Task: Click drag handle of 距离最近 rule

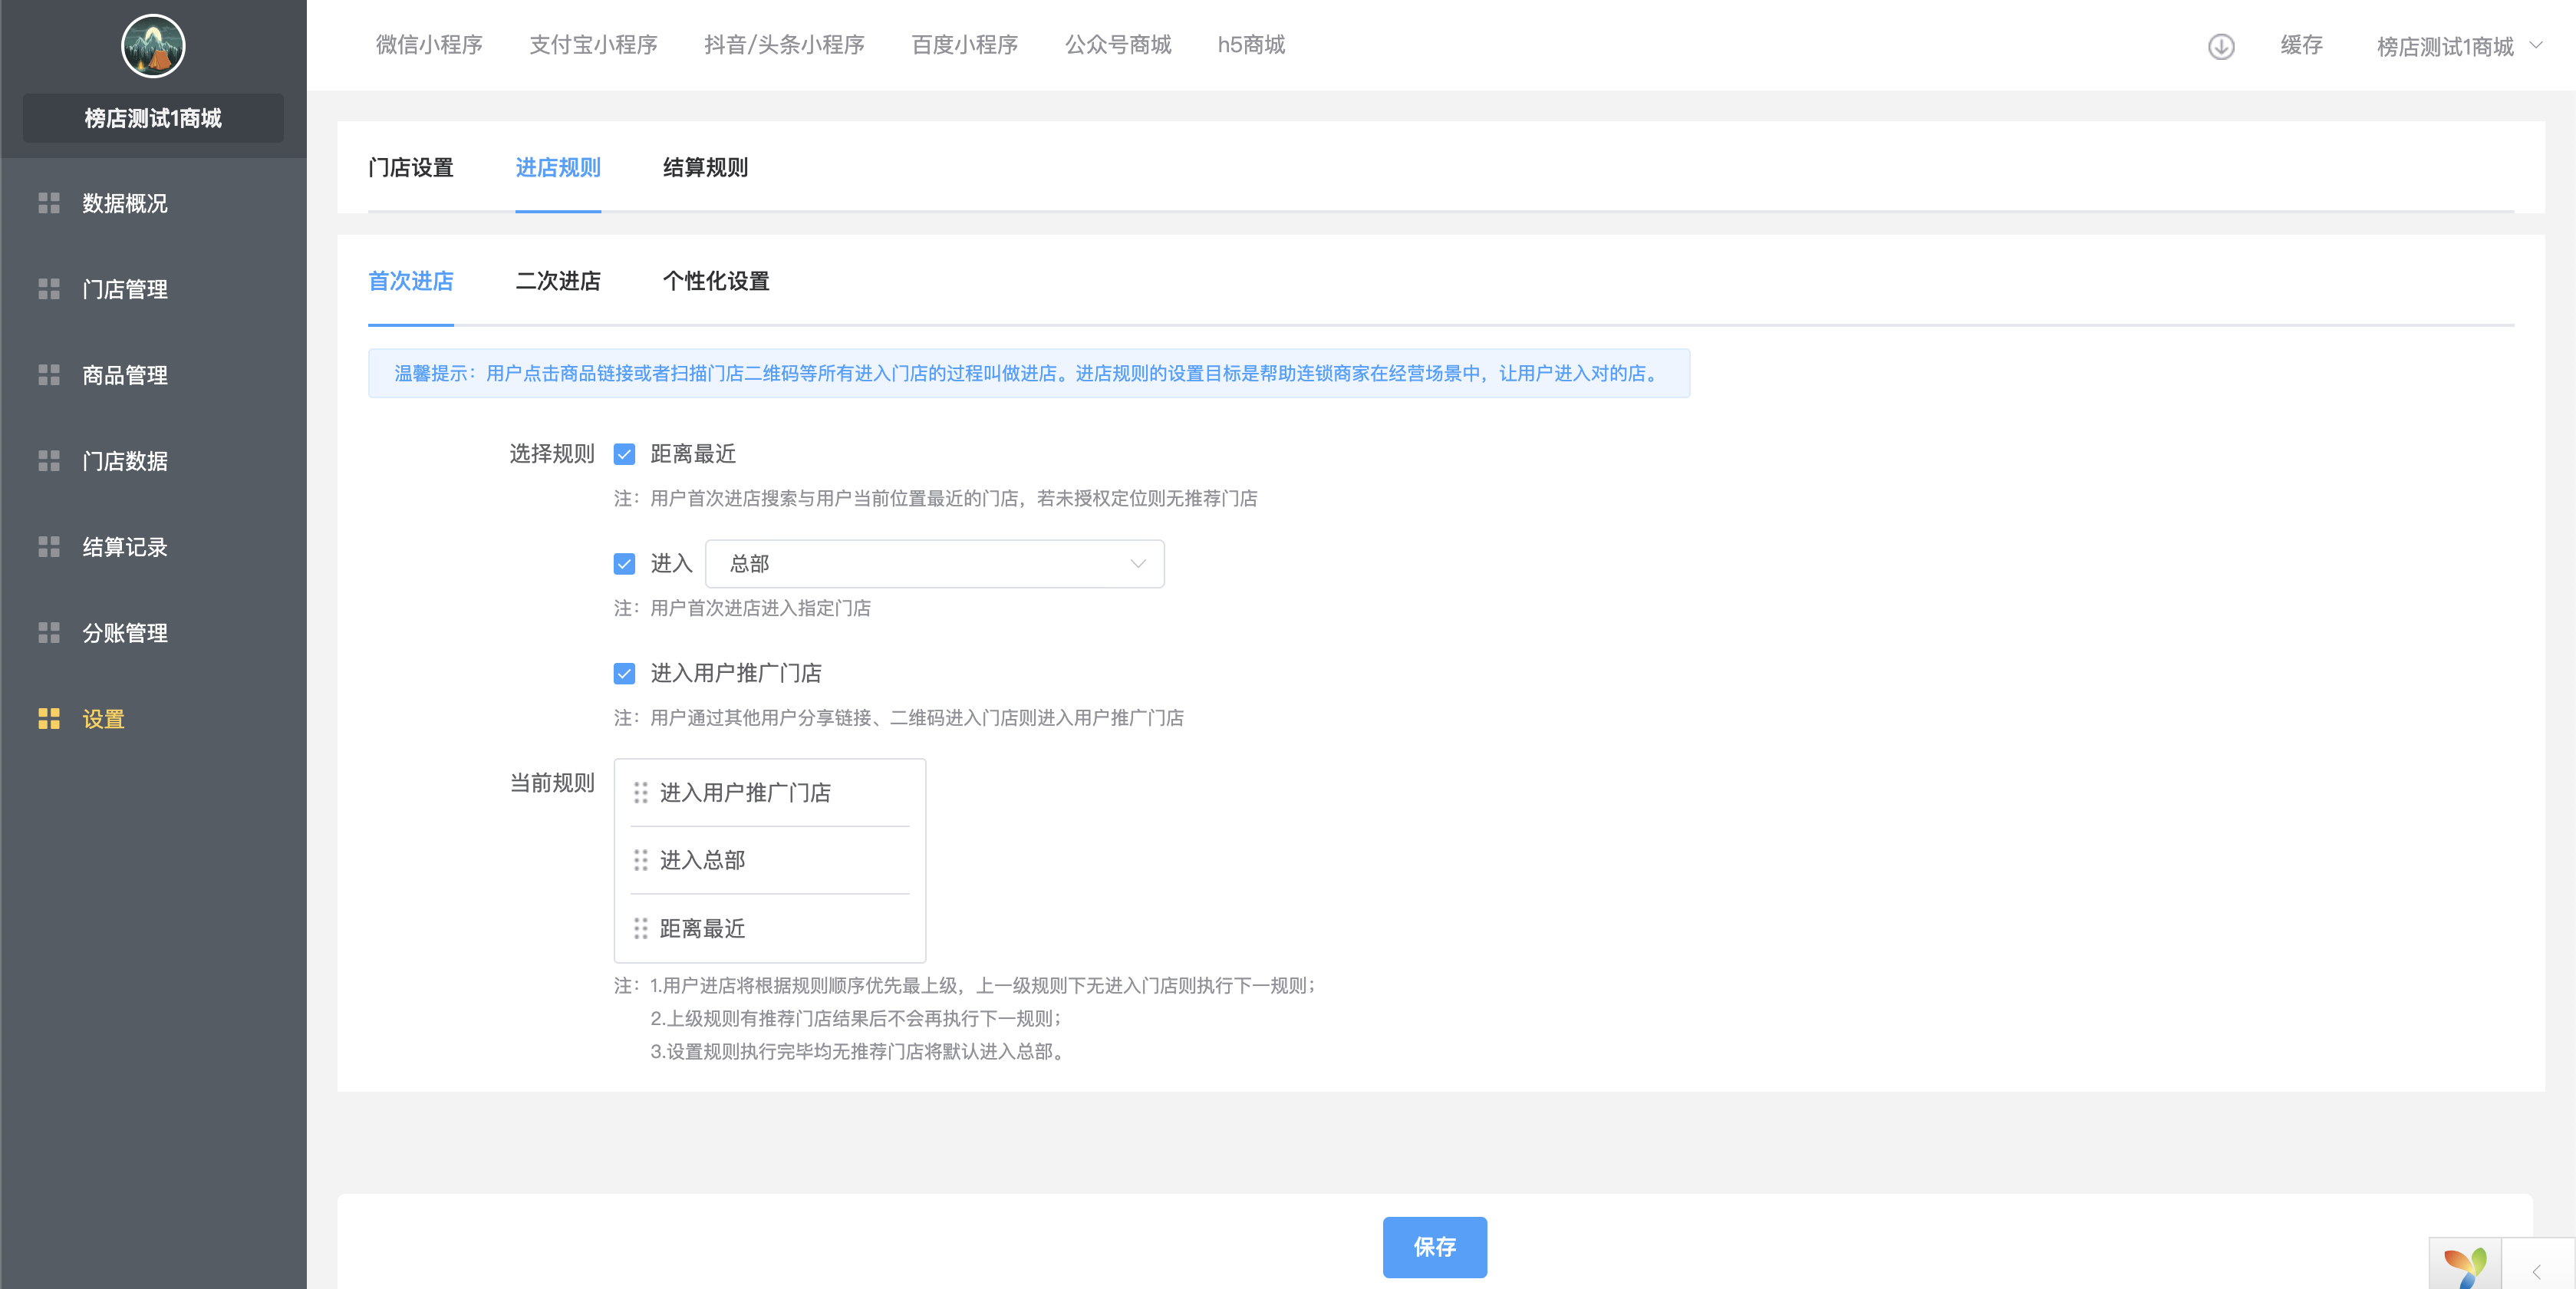Action: 641,929
